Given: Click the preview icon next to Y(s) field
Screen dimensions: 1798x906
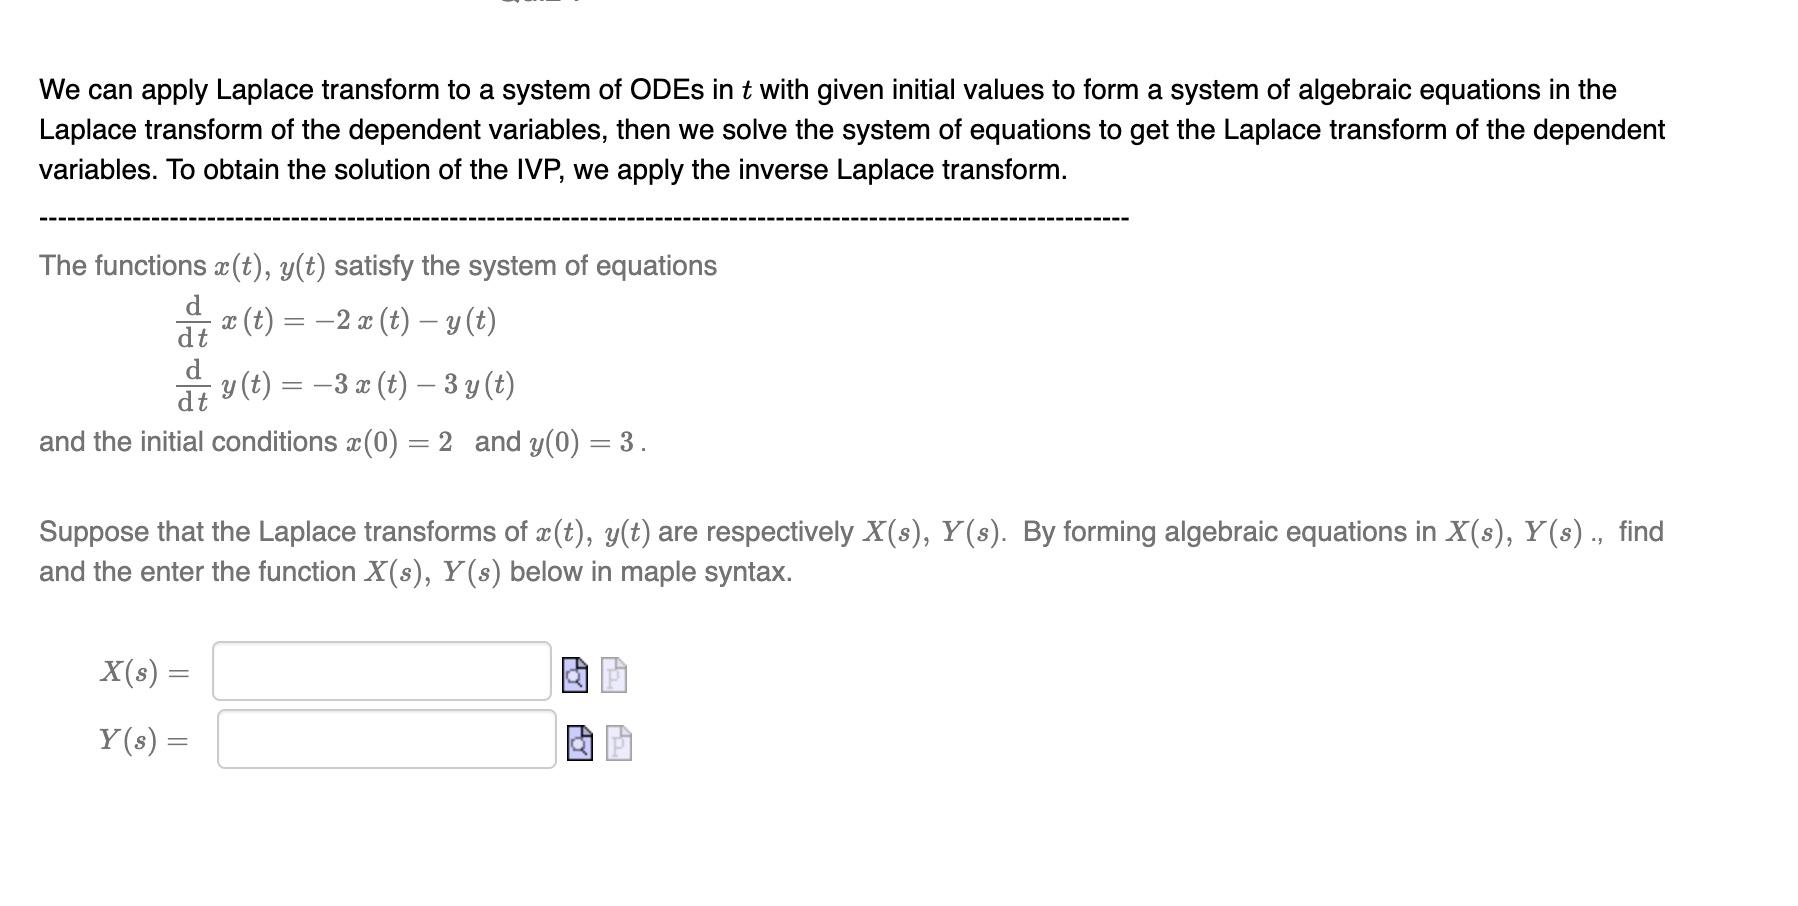Looking at the screenshot, I should (578, 745).
